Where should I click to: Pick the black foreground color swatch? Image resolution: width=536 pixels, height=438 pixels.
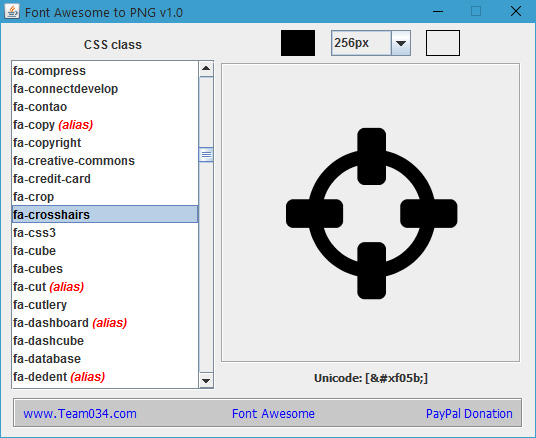pyautogui.click(x=298, y=43)
